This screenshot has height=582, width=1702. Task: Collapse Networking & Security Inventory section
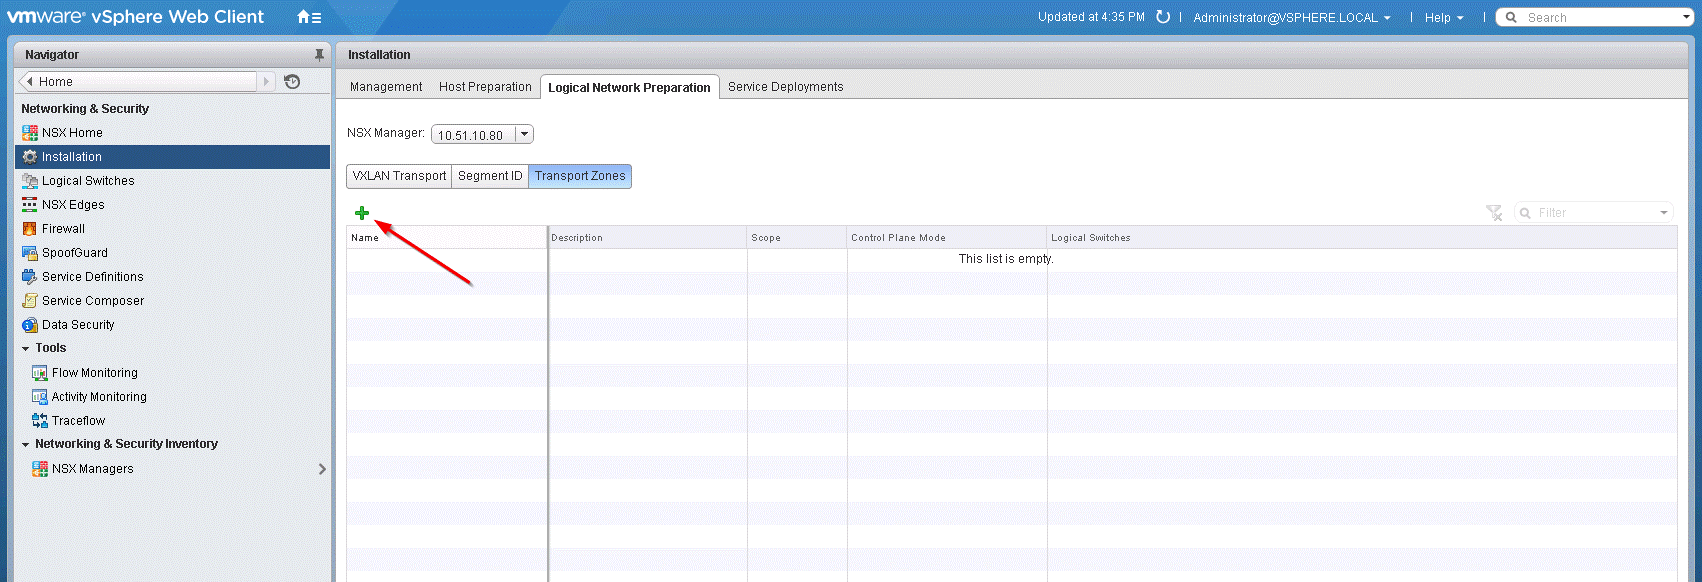click(26, 445)
